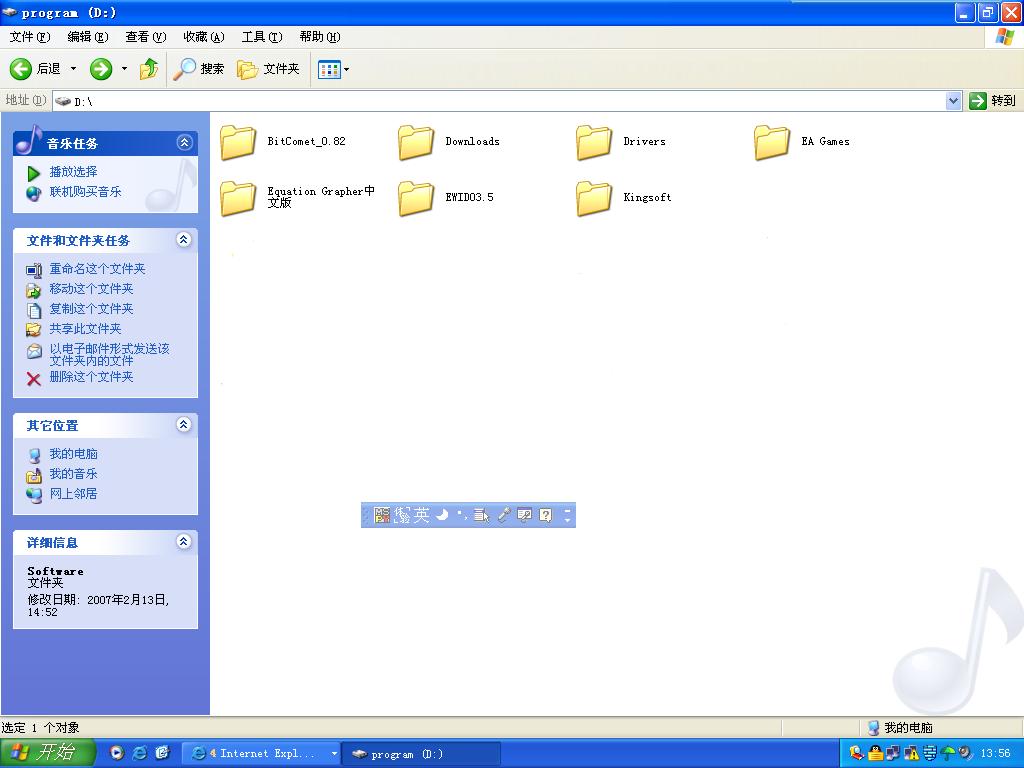Select the Drivers folder icon
The width and height of the screenshot is (1024, 768).
tap(594, 142)
